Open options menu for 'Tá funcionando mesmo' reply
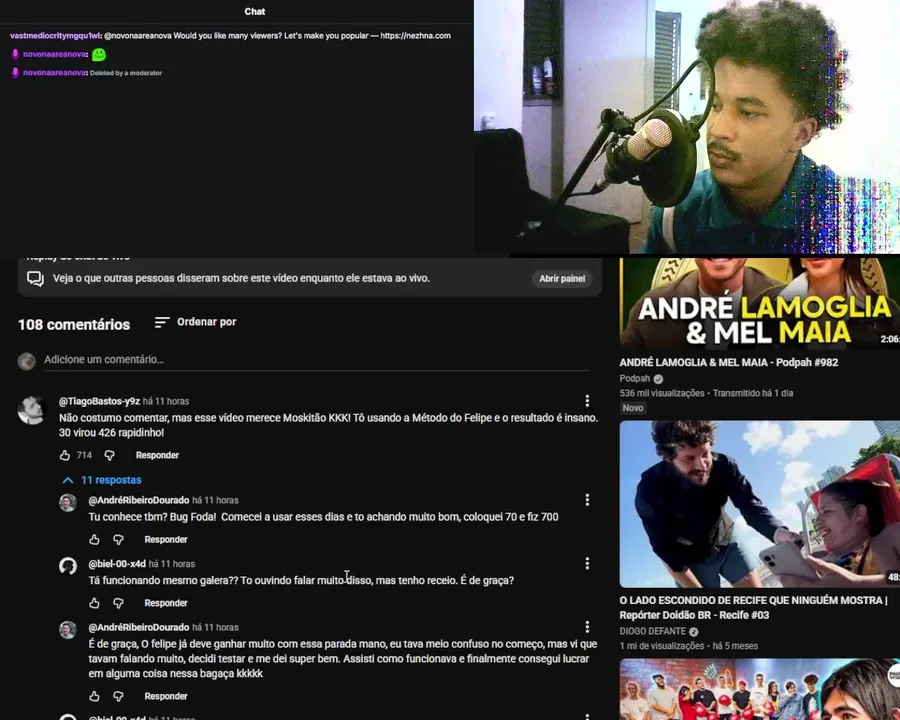Image resolution: width=900 pixels, height=720 pixels. [587, 563]
